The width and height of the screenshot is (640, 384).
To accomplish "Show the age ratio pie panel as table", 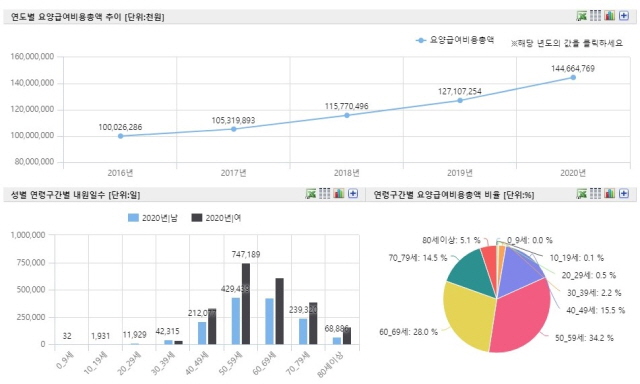I will (596, 193).
